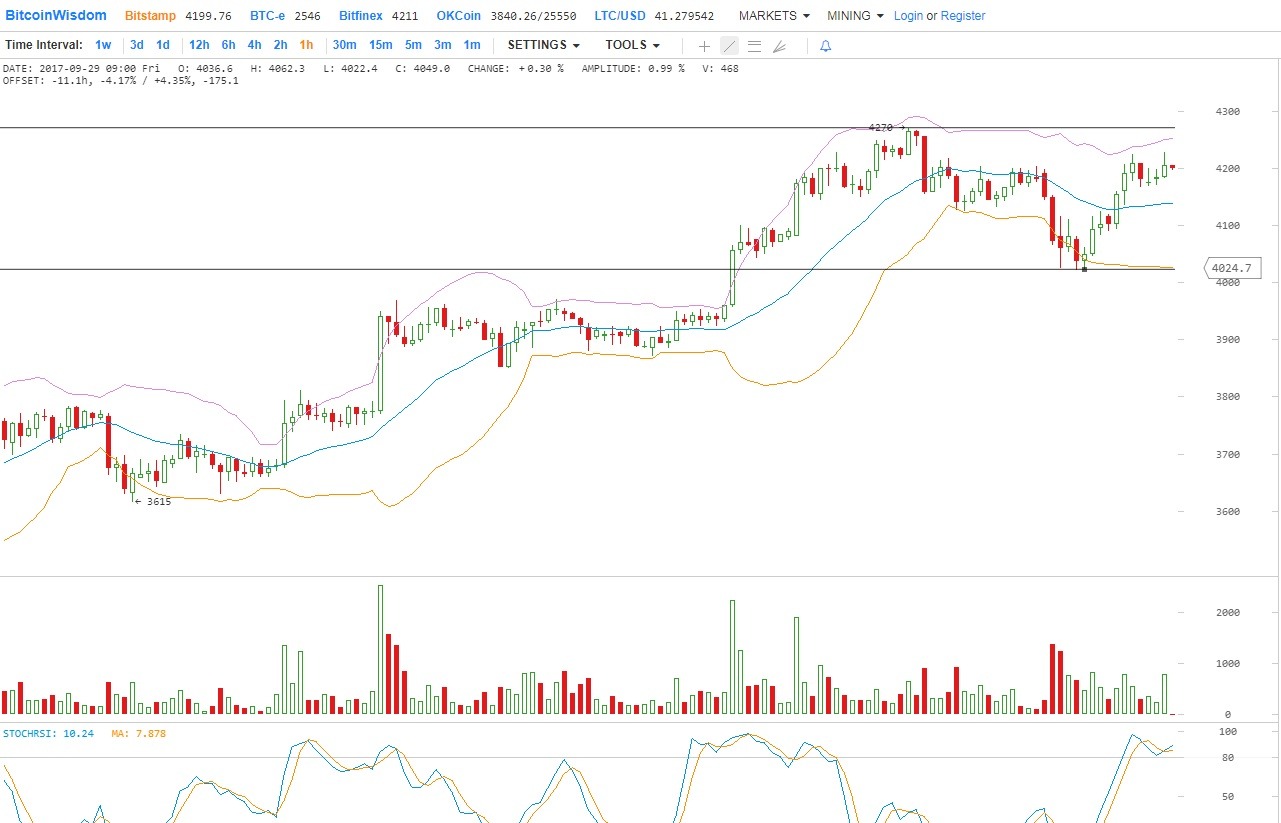Select the fan lines drawing tool
The width and height of the screenshot is (1281, 823).
pos(780,46)
